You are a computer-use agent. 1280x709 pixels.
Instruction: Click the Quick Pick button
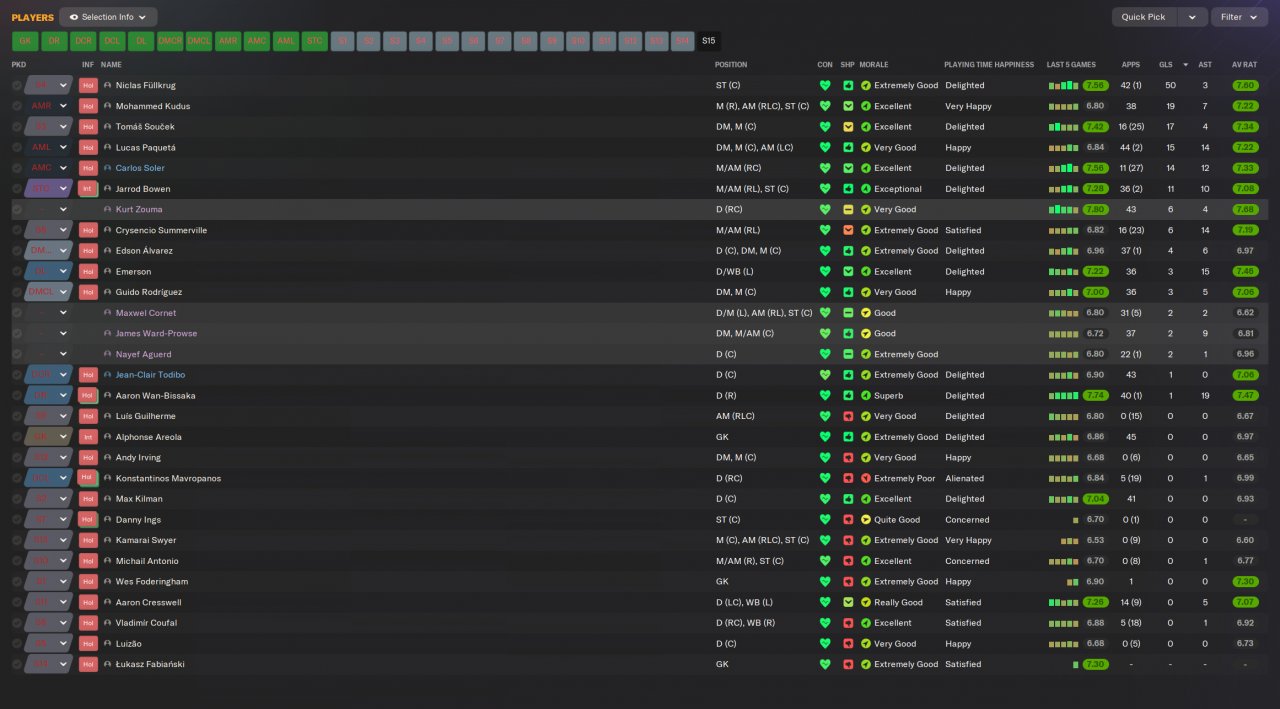click(1144, 17)
